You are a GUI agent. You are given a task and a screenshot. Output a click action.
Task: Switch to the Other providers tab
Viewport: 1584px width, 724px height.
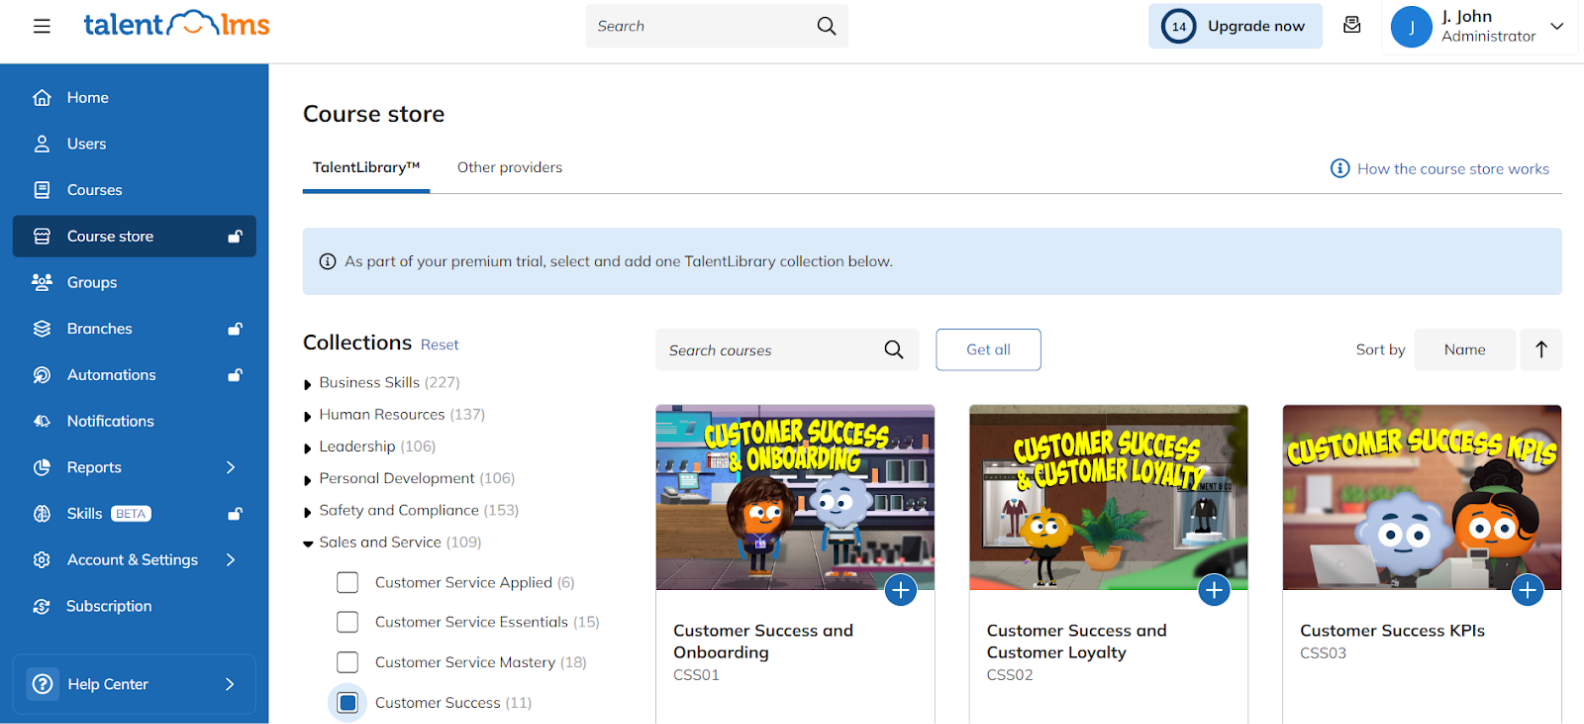[x=510, y=167]
